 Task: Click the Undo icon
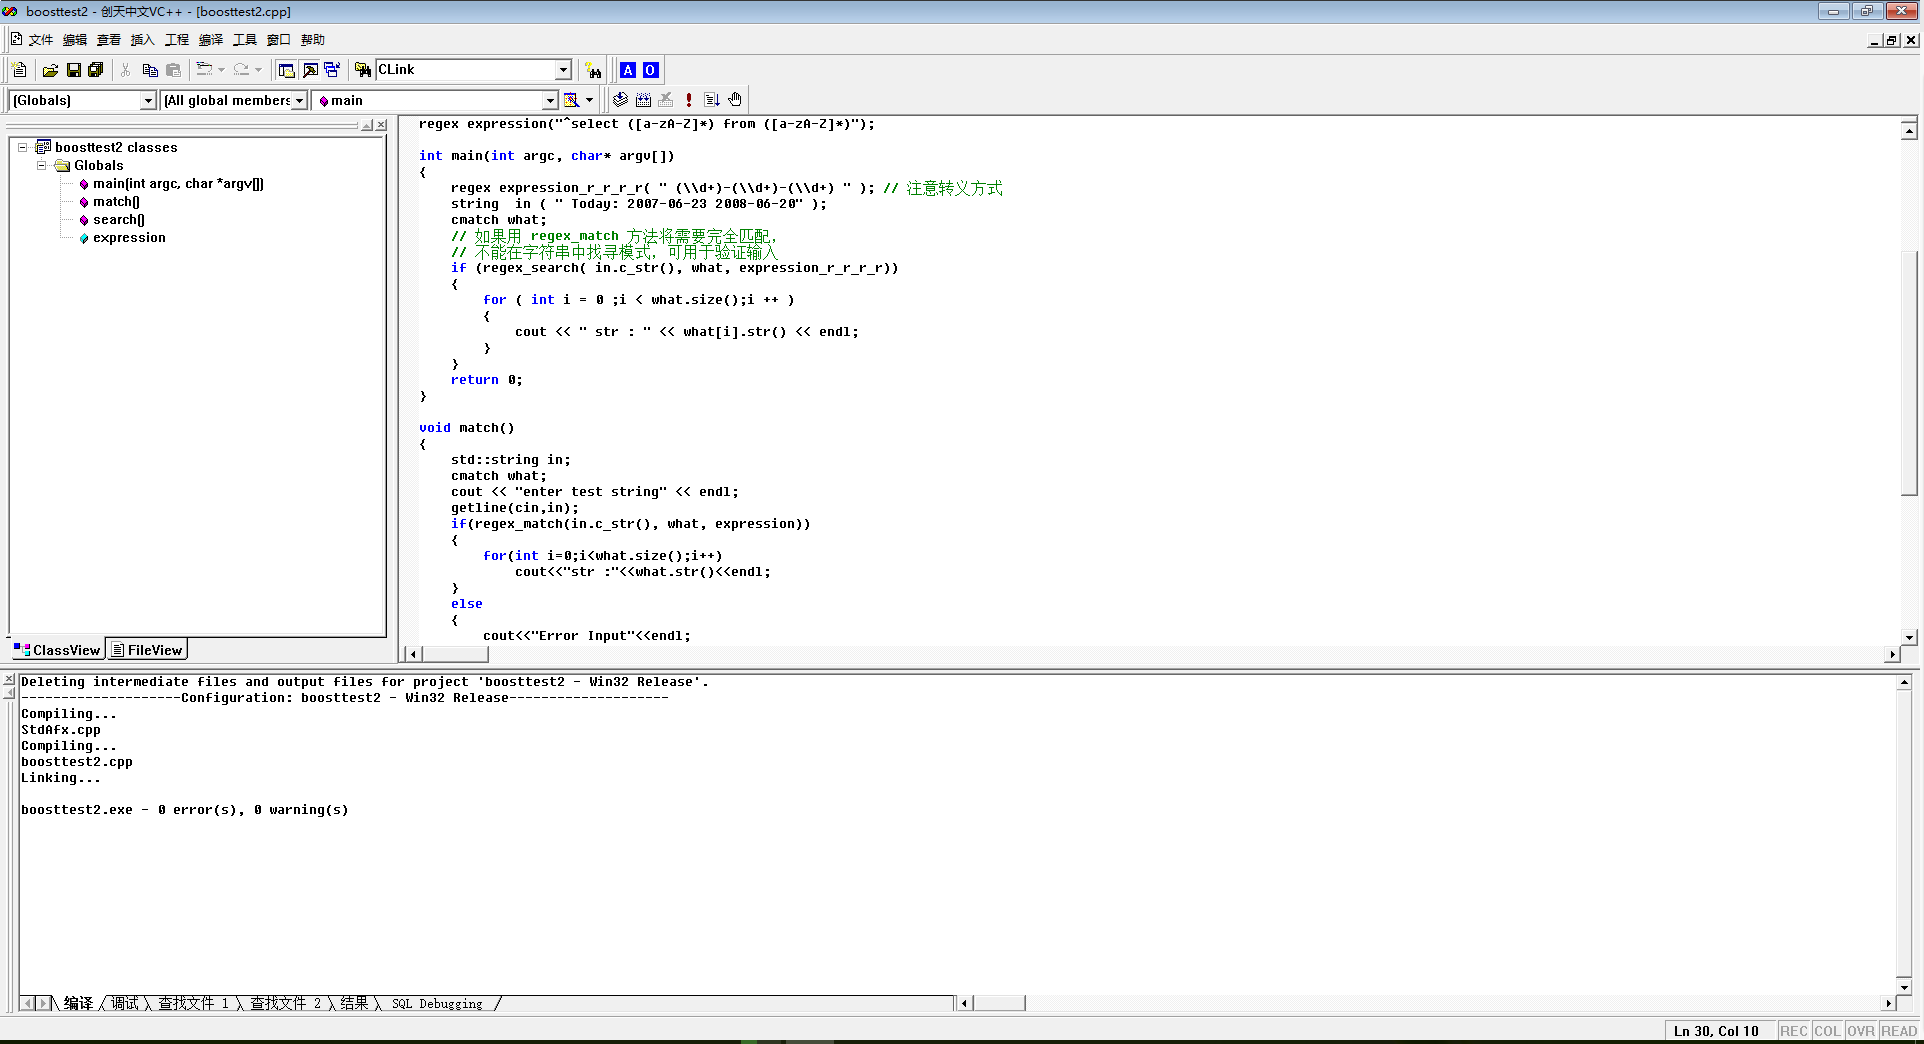tap(204, 70)
